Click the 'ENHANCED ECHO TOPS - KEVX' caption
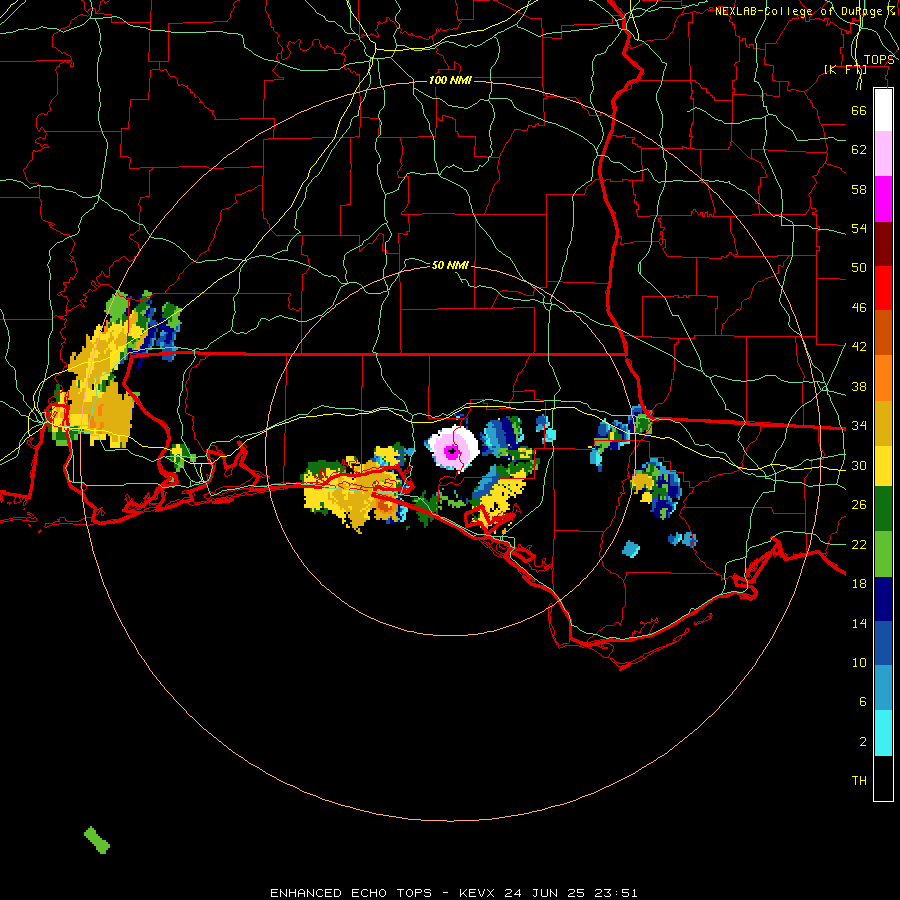The width and height of the screenshot is (900, 900). pos(382,893)
